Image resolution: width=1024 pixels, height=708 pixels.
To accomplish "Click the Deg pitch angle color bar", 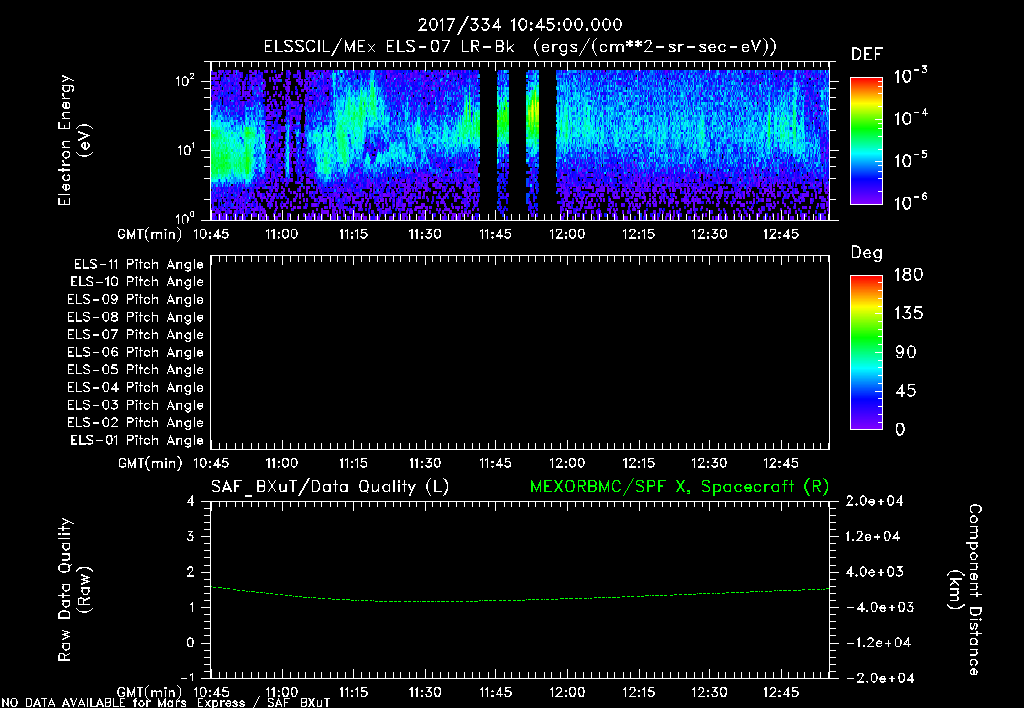I will pyautogui.click(x=866, y=353).
